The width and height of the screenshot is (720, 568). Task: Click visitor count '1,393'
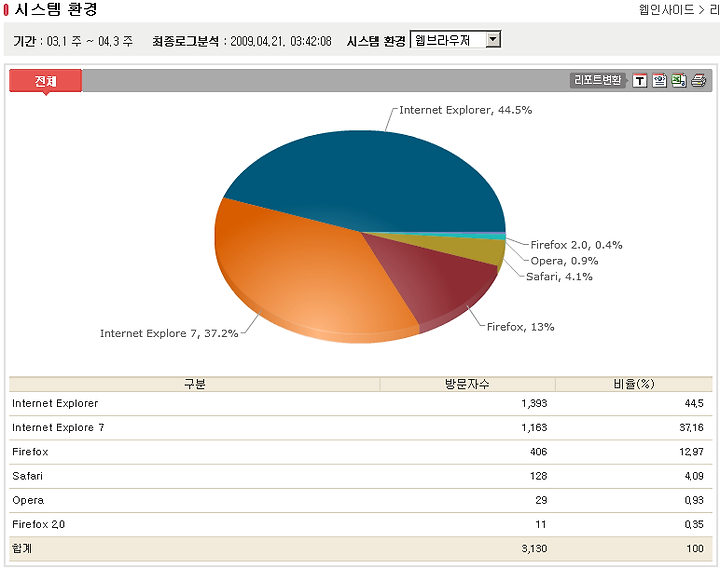click(534, 404)
